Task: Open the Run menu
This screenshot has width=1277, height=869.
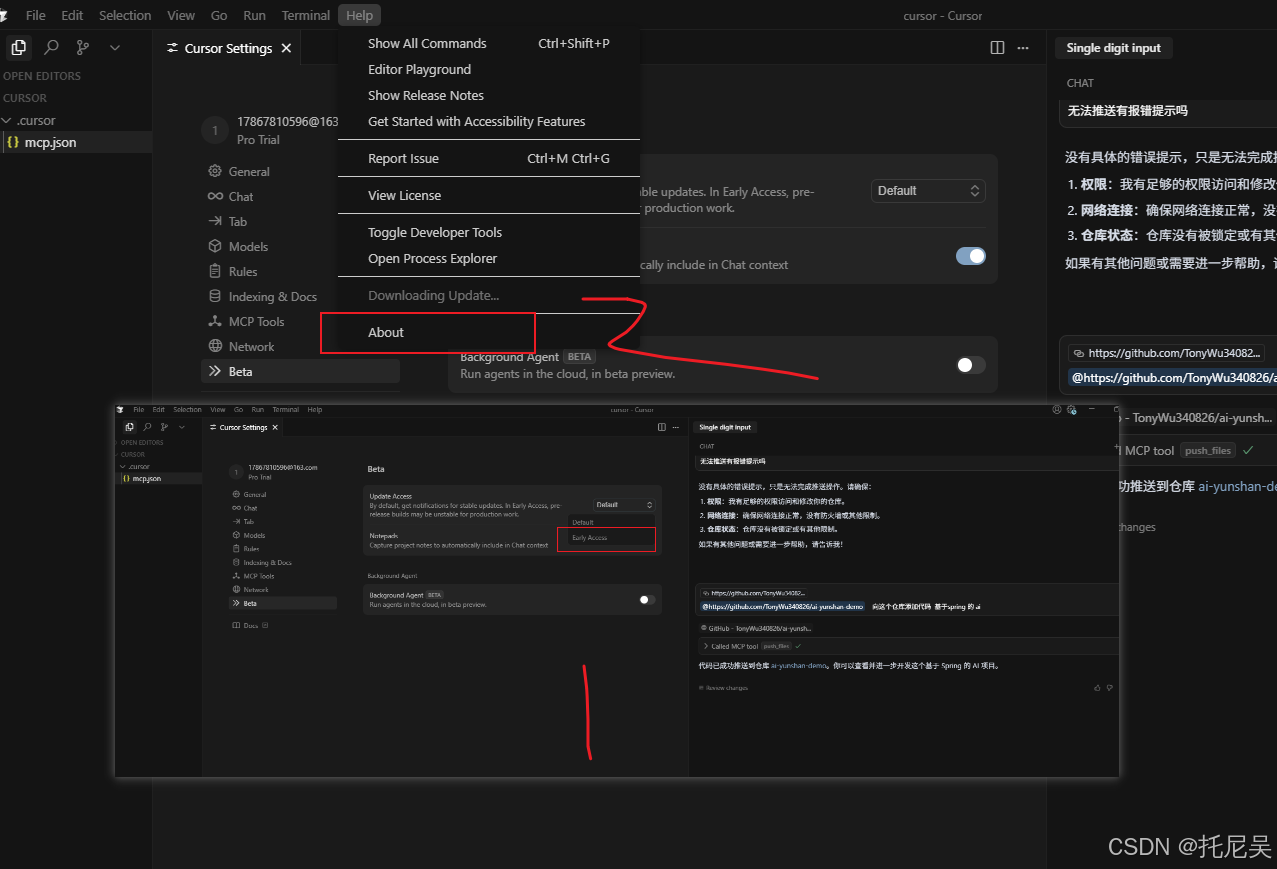Action: (254, 15)
